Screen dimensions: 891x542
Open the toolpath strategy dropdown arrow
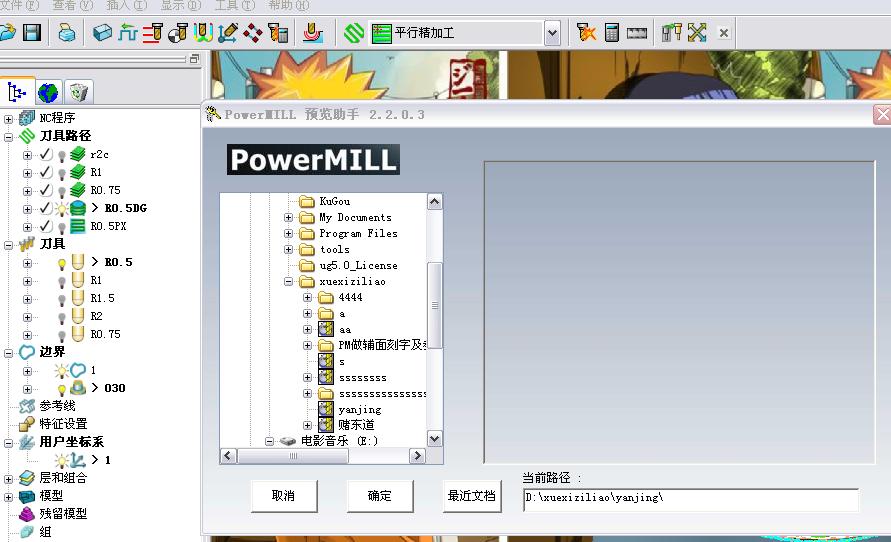click(552, 33)
